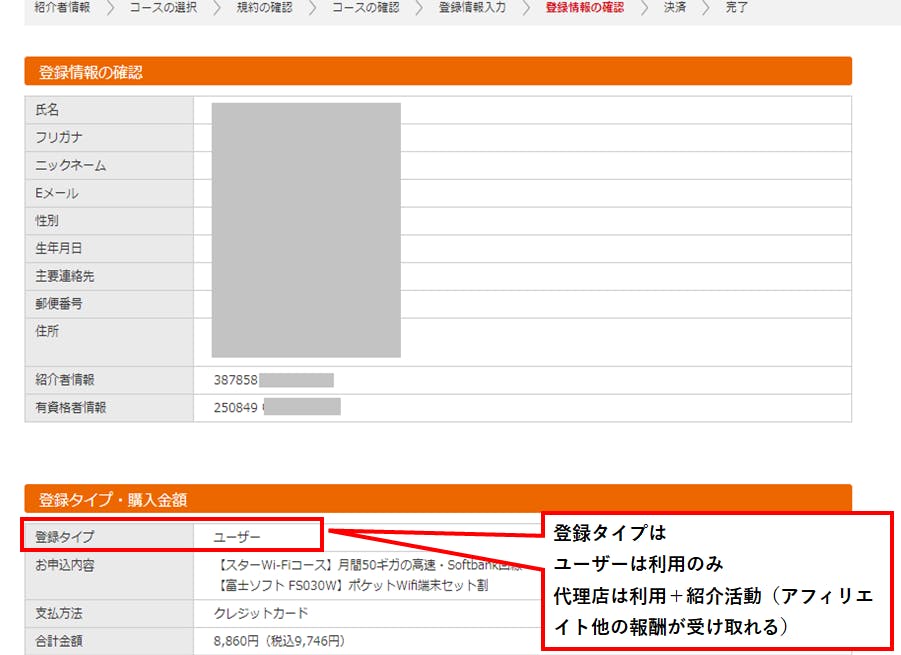The width and height of the screenshot is (901, 655).
Task: Click the highlighted 登録情報の確認 breadcrumb step
Action: (x=585, y=8)
